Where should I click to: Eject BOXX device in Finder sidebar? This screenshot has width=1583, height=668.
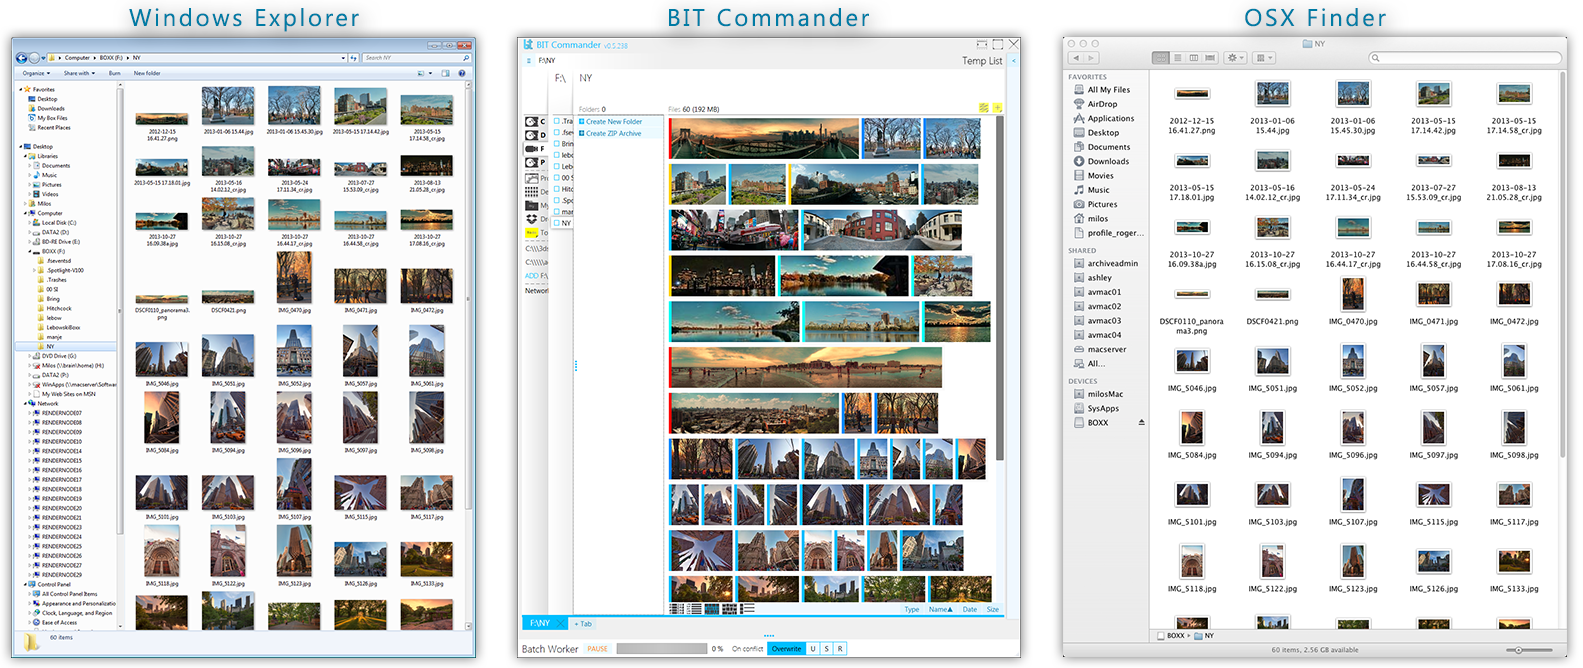tap(1142, 422)
